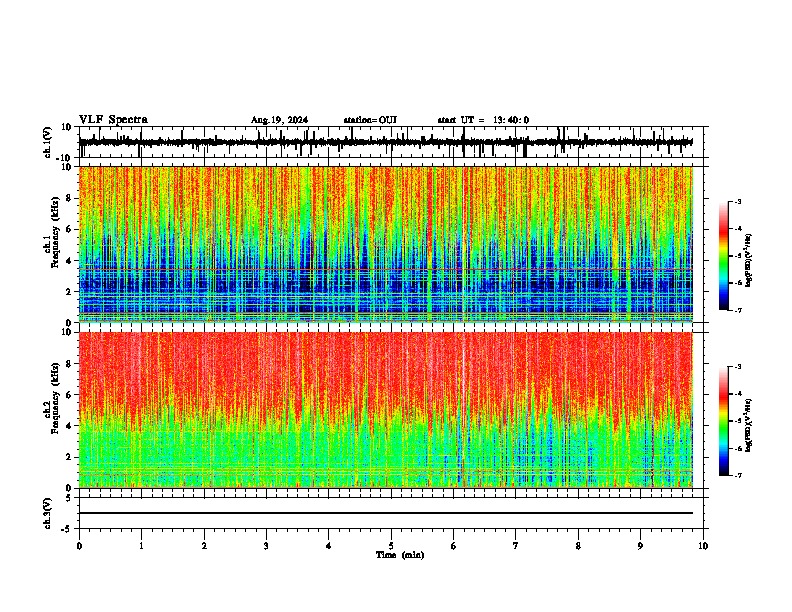Select the start time value "13:40:0"
Viewport: 792px width, 612px height.
[511, 120]
